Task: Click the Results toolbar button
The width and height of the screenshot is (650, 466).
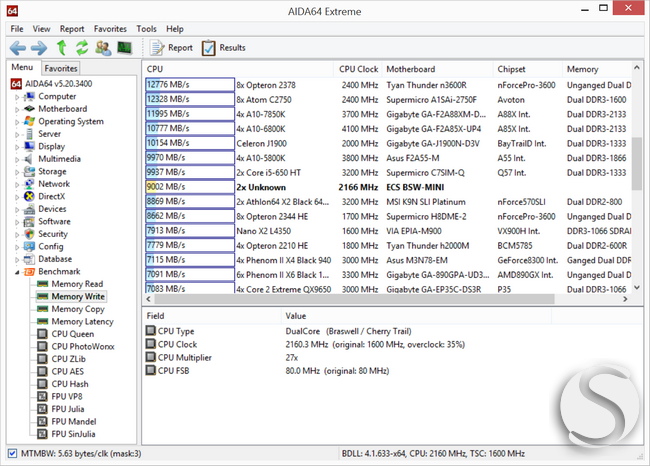Action: tap(224, 48)
